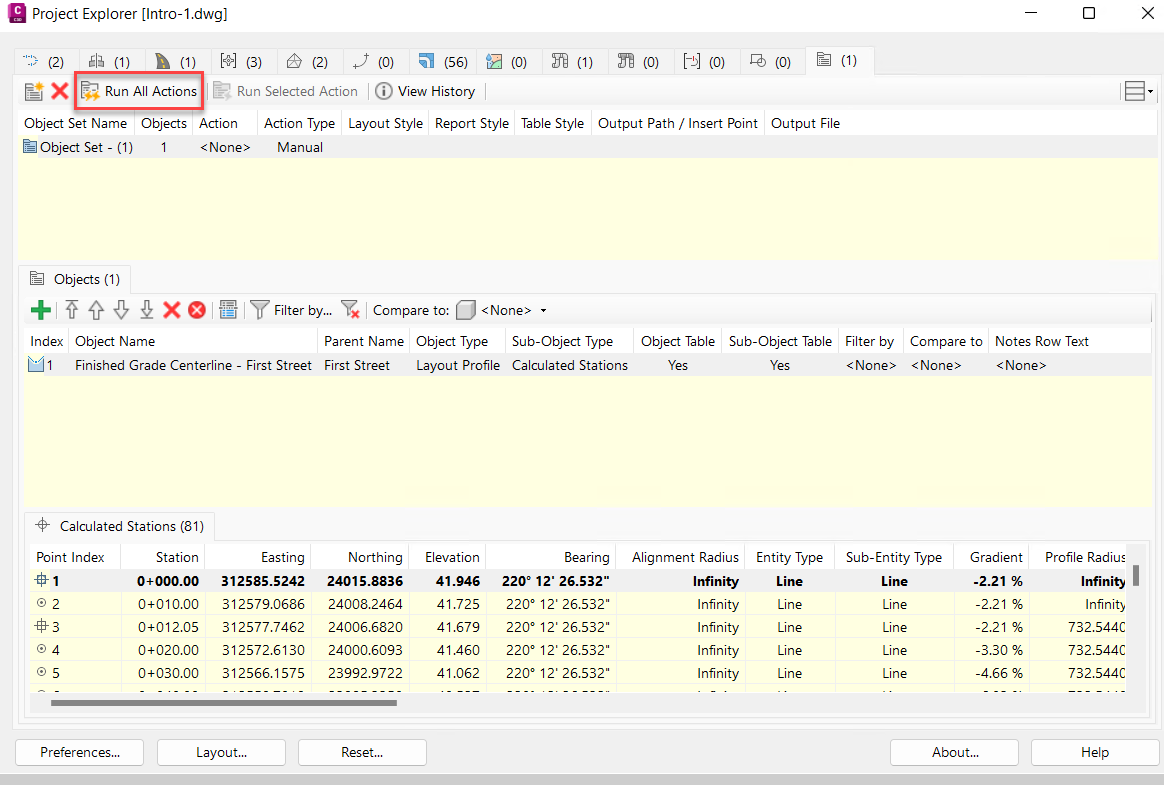Viewport: 1164px width, 785px height.
Task: Click the horizontal scrollbar under stations table
Action: click(x=223, y=702)
